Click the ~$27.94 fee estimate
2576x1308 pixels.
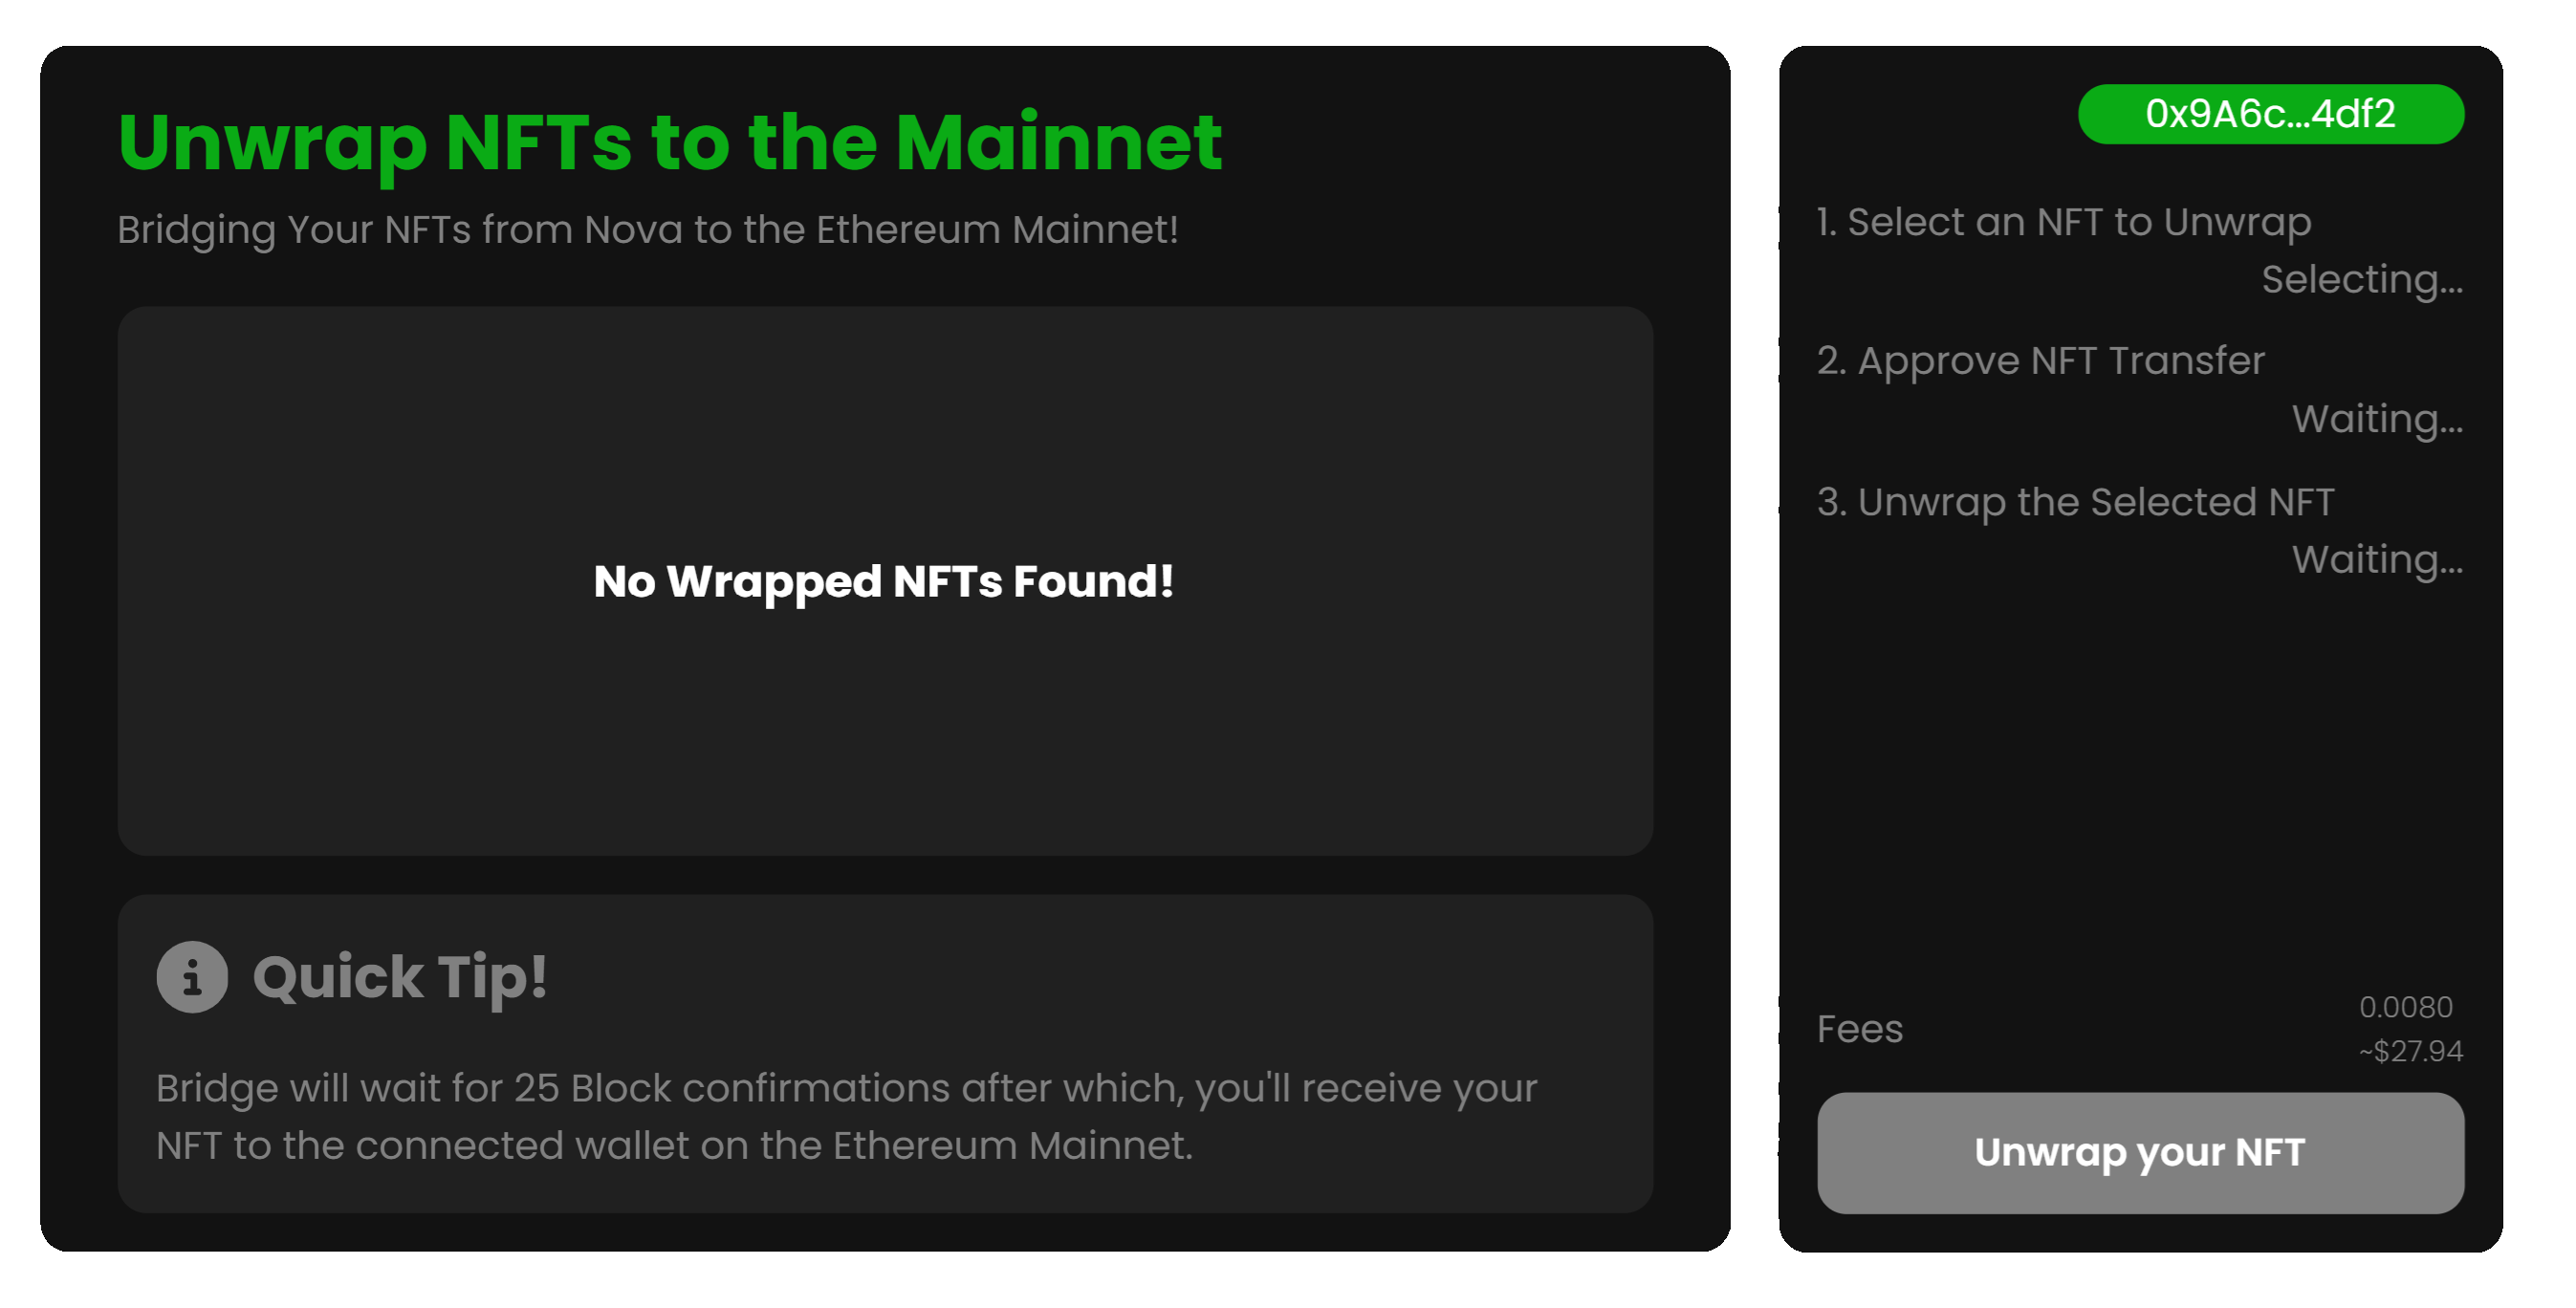tap(2410, 1051)
